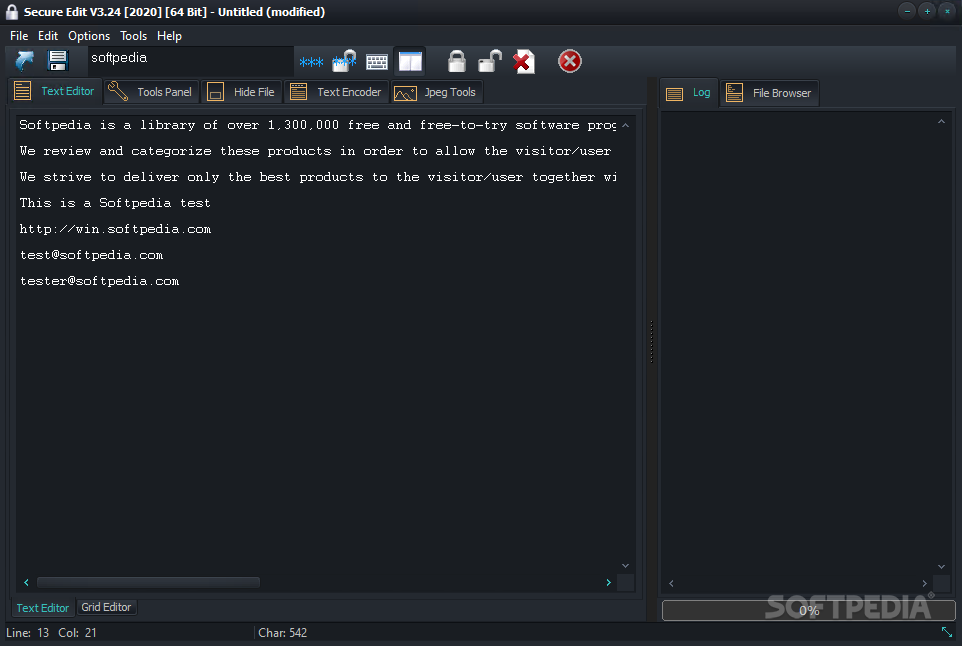Click the line starting 'Softpedia is a library'

[x=318, y=125]
